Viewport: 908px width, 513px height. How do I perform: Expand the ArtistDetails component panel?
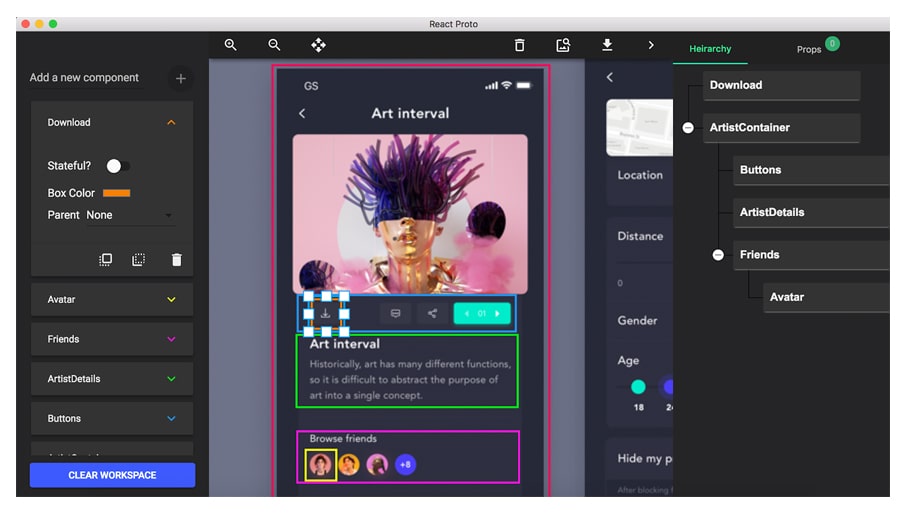[171, 379]
